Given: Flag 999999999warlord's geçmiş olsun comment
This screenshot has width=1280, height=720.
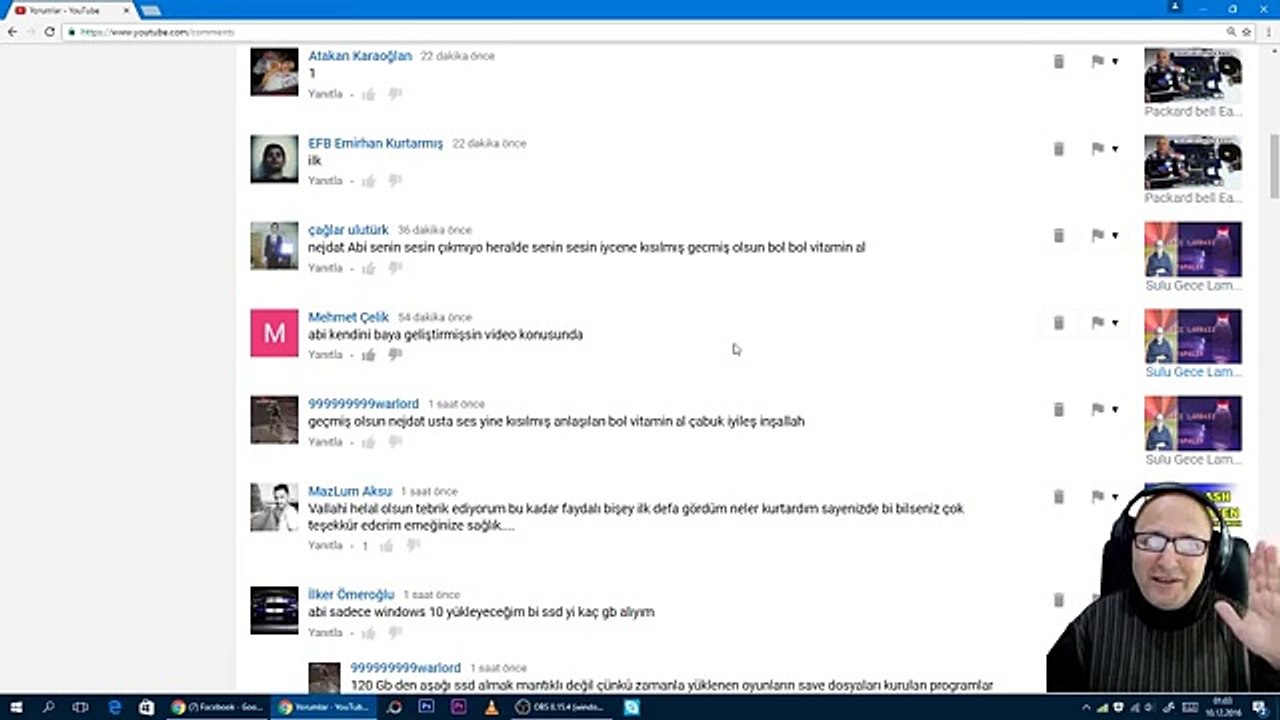Looking at the screenshot, I should [x=1098, y=410].
